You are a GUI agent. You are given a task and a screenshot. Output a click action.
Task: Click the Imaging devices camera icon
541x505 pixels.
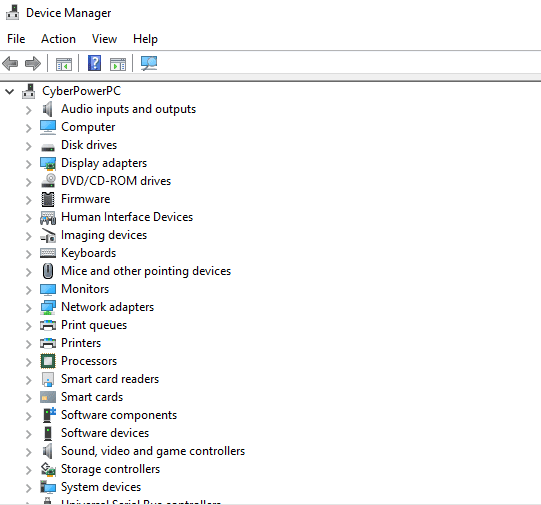coord(48,236)
